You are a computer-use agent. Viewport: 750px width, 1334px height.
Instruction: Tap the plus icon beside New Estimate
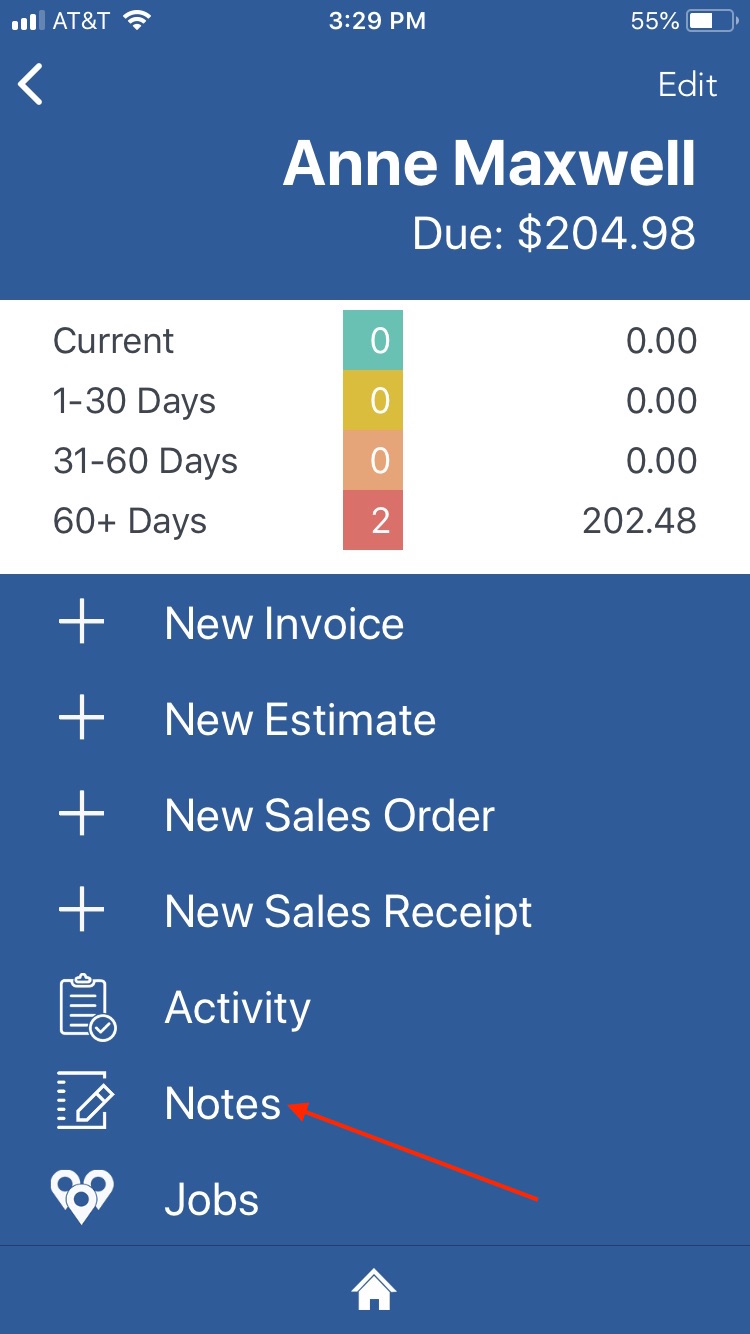82,719
